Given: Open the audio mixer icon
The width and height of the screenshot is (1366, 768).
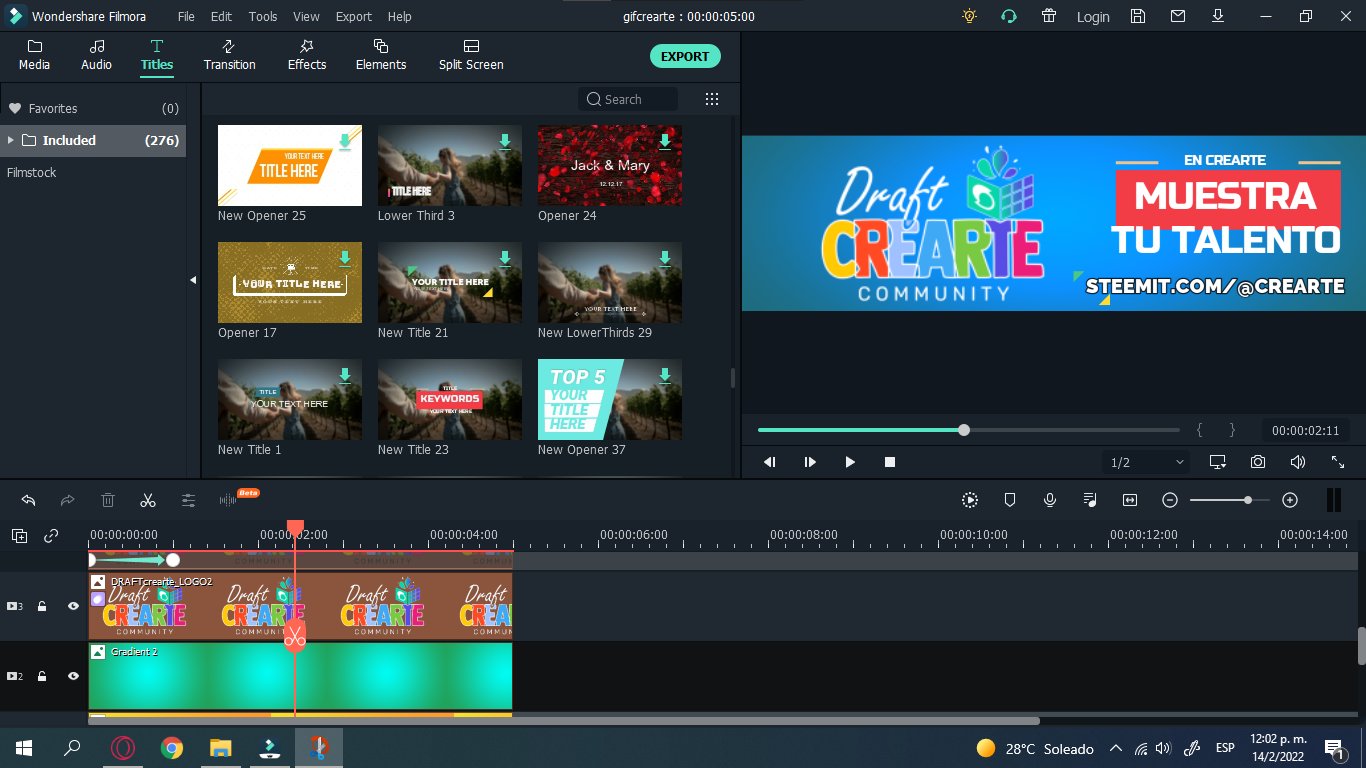Looking at the screenshot, I should [x=1090, y=500].
